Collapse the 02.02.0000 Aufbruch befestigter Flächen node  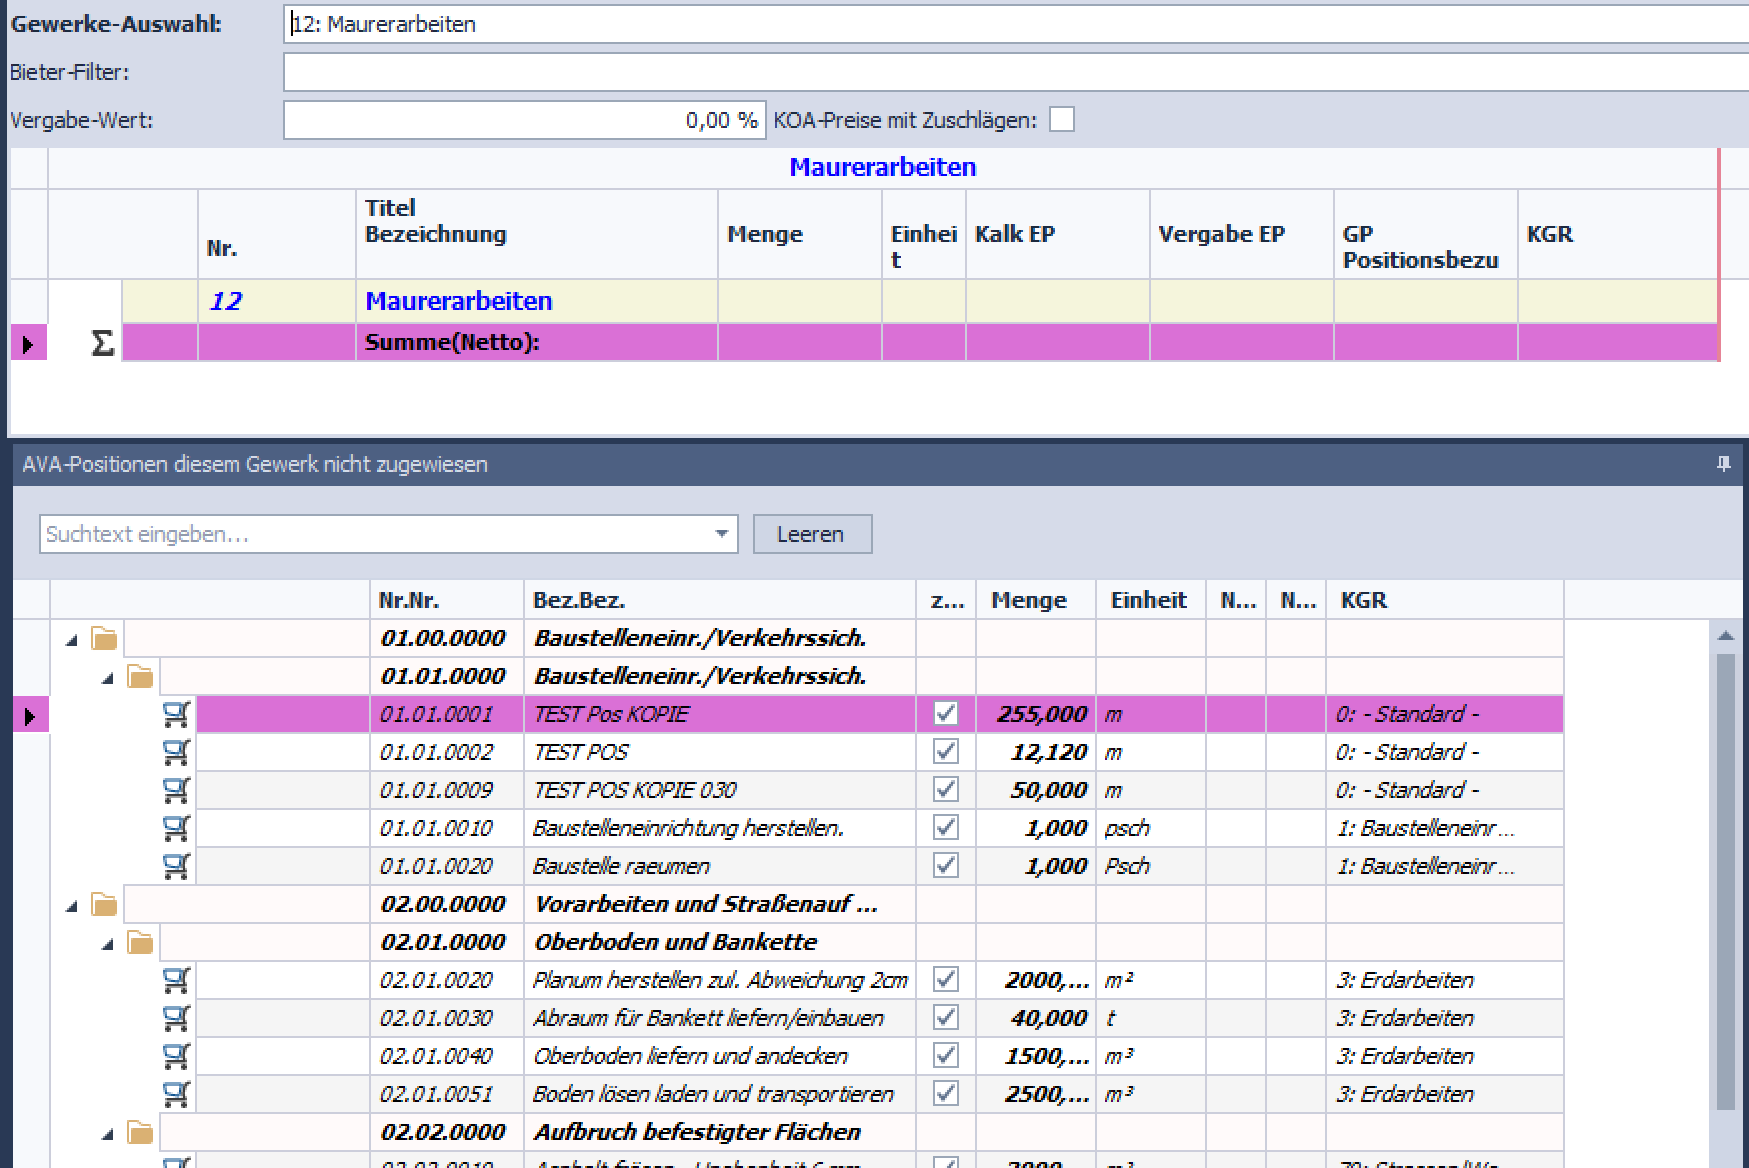click(x=108, y=1134)
